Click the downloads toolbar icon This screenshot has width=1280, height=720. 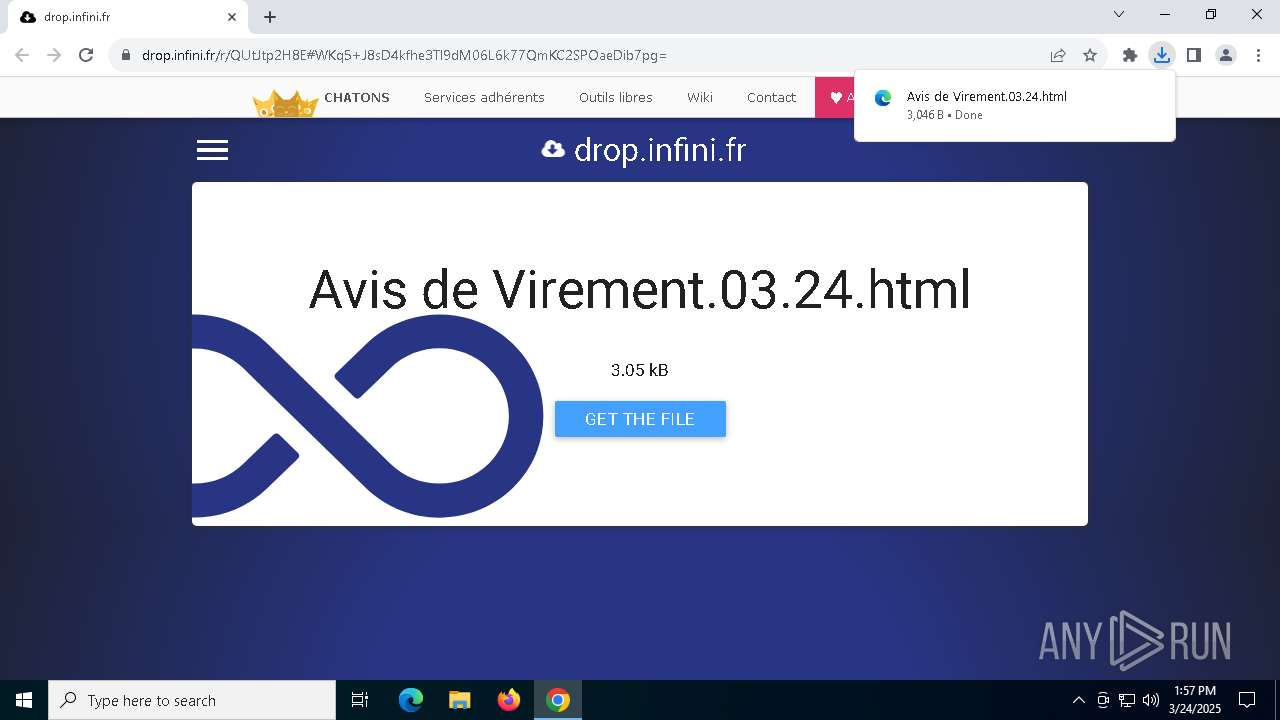(1161, 55)
